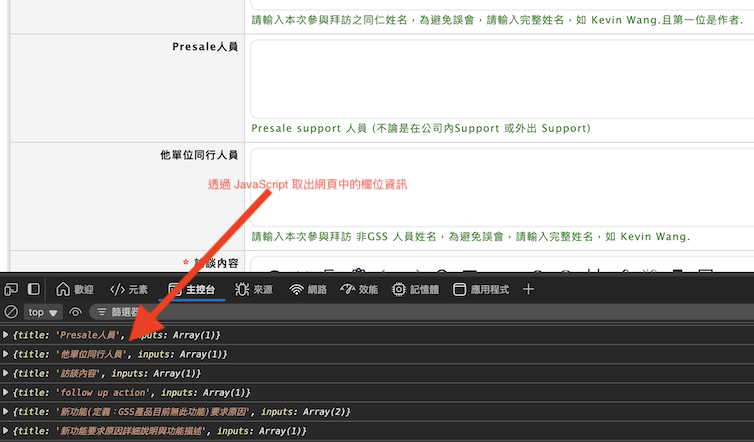The width and height of the screenshot is (754, 442).
Task: Select the 主控台 console tab
Action: click(x=191, y=289)
